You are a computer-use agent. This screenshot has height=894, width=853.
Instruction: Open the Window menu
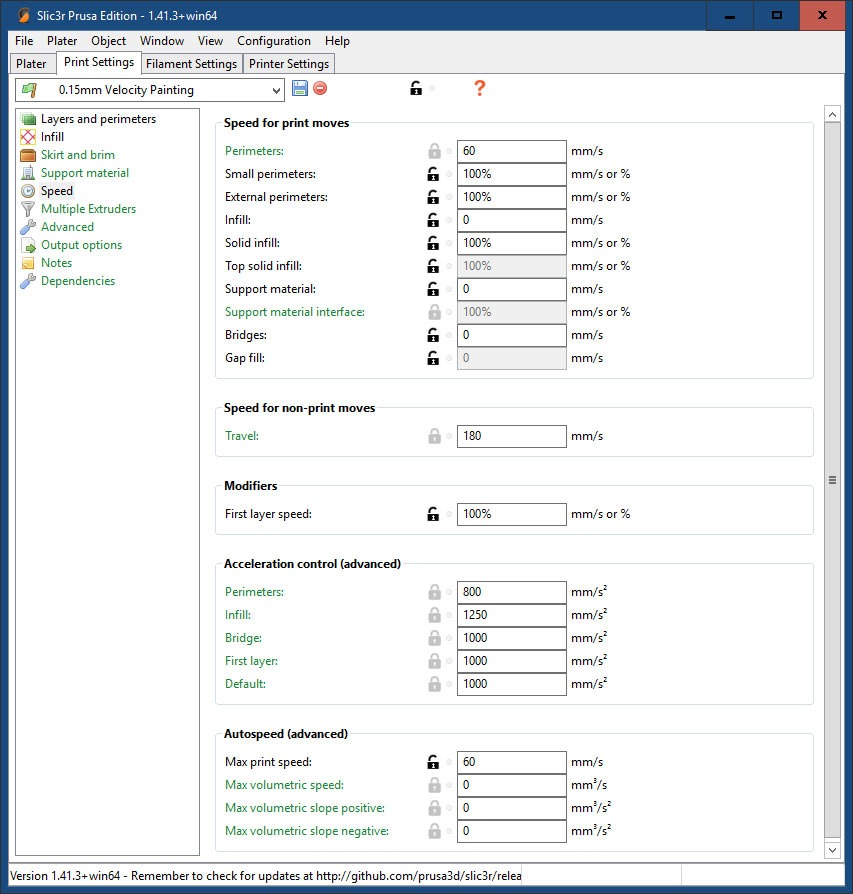coord(162,41)
